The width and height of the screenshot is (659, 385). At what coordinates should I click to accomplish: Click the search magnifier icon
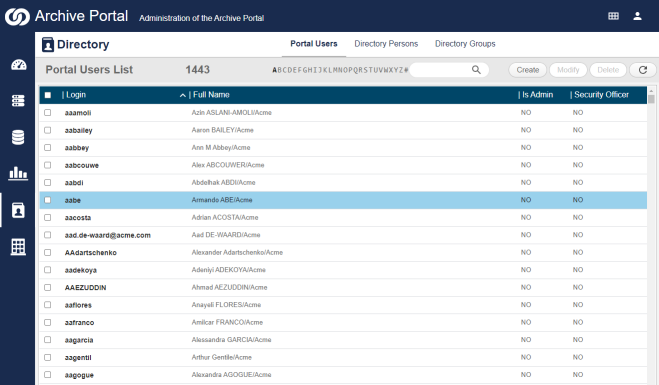click(x=476, y=70)
